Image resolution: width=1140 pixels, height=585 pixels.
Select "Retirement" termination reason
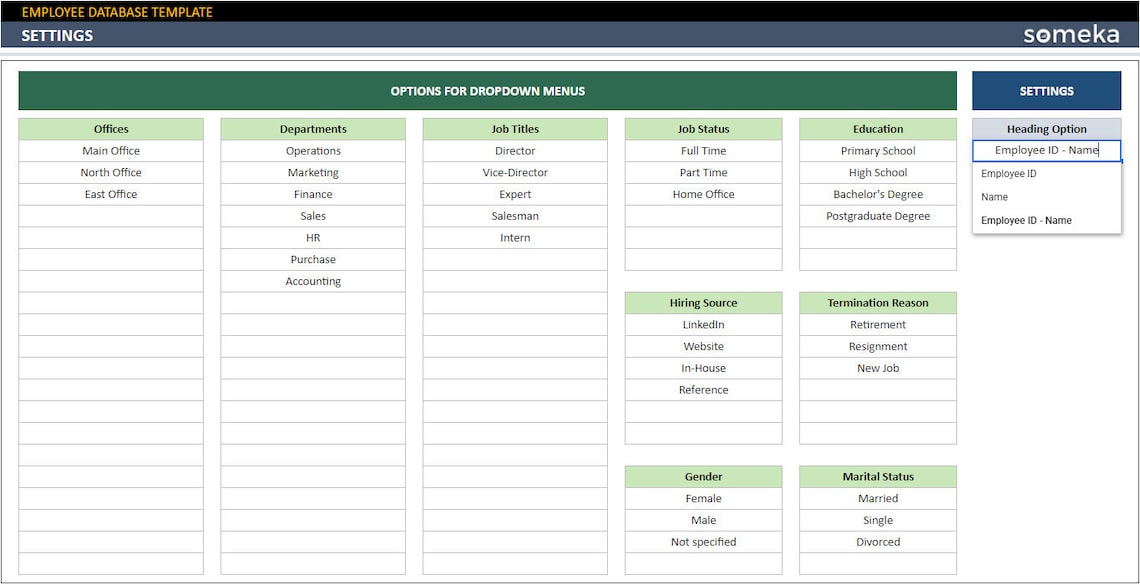click(877, 324)
